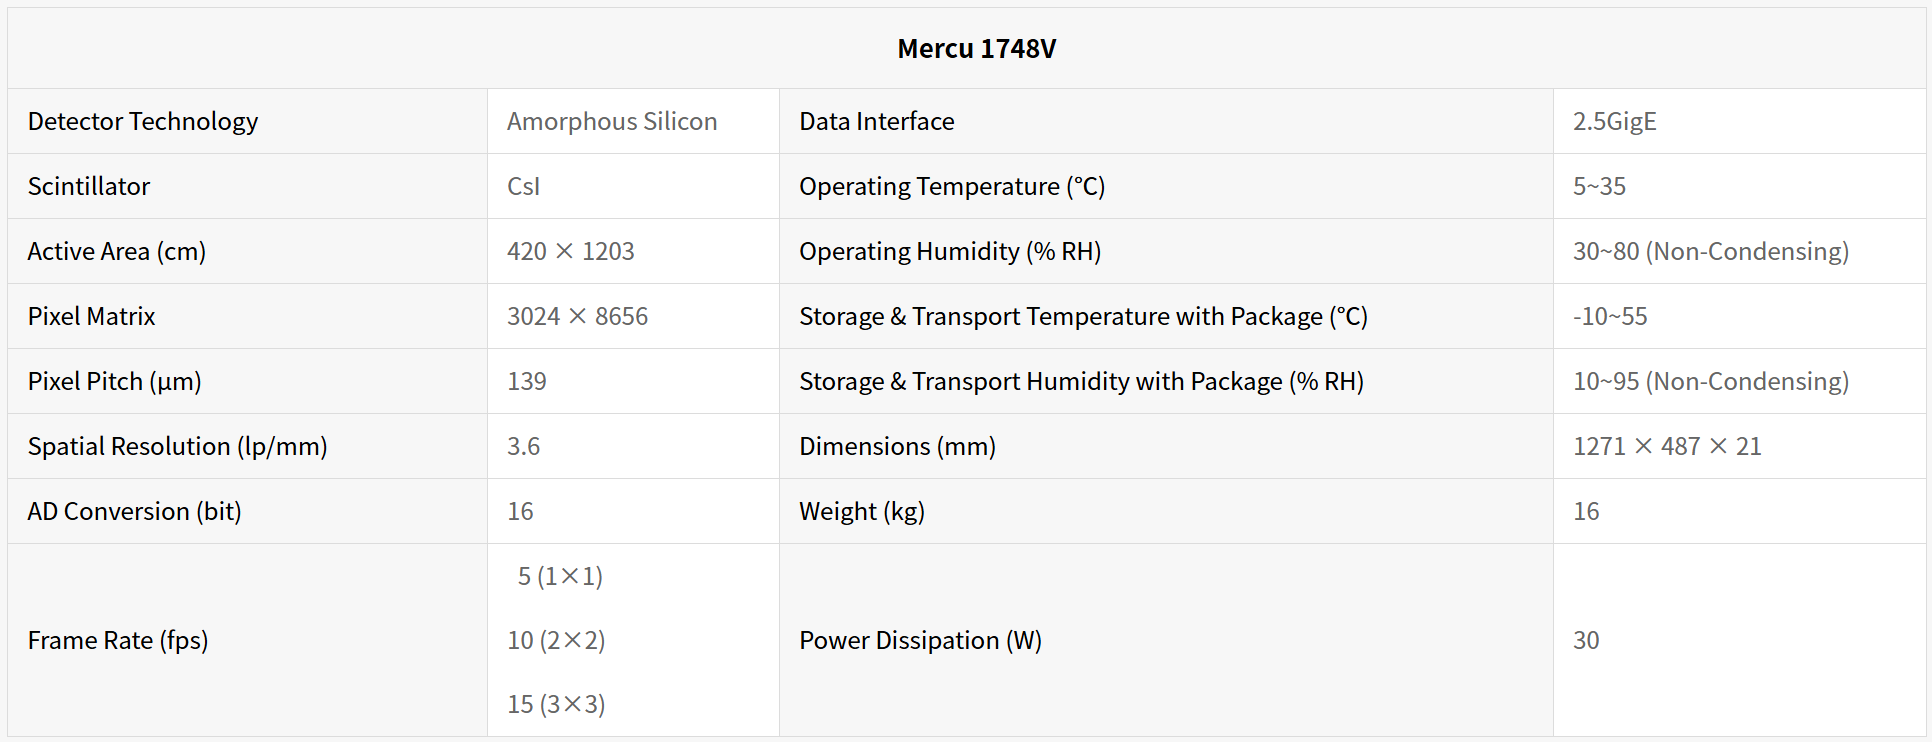Click the Dimensions value 1271 × 487 × 21
1932x742 pixels.
click(1667, 447)
